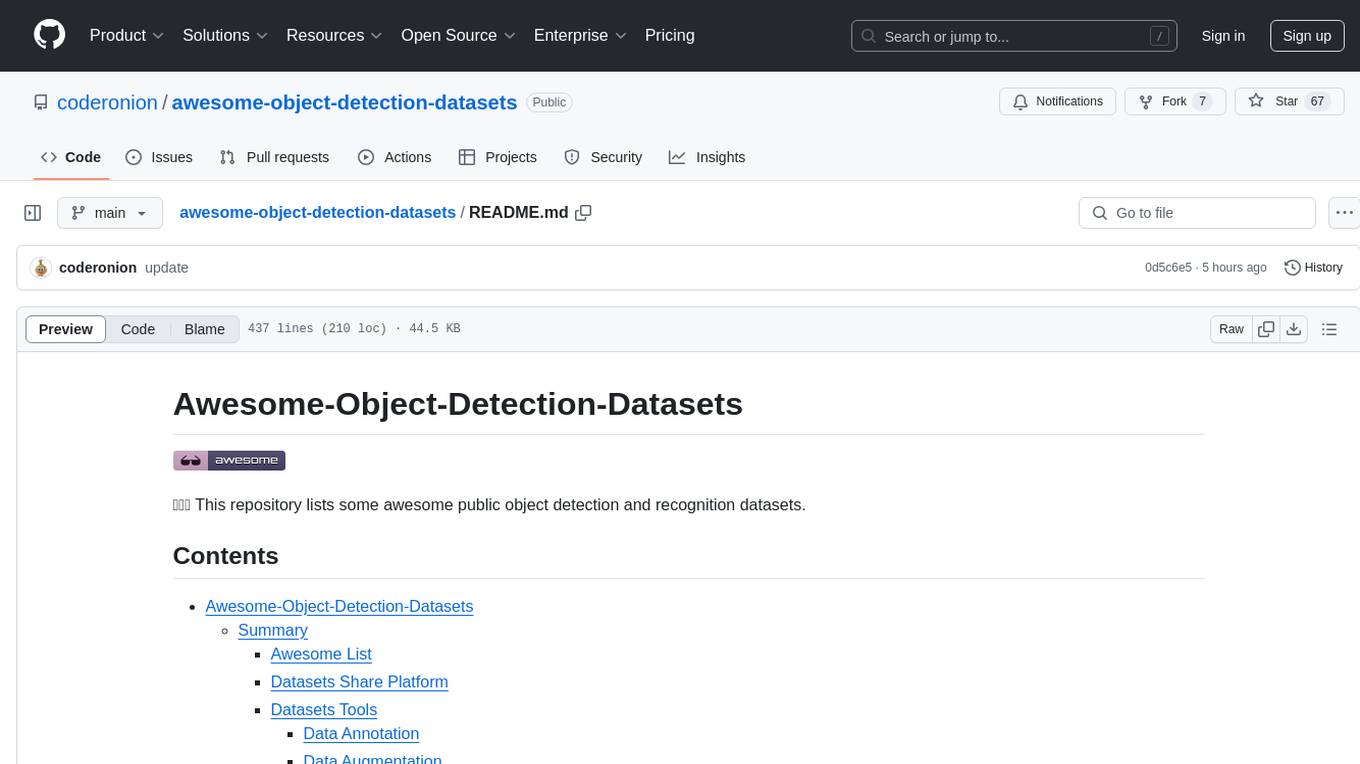Screen dimensions: 1360x764
Task: Switch to the Projects tab
Action: pyautogui.click(x=498, y=157)
